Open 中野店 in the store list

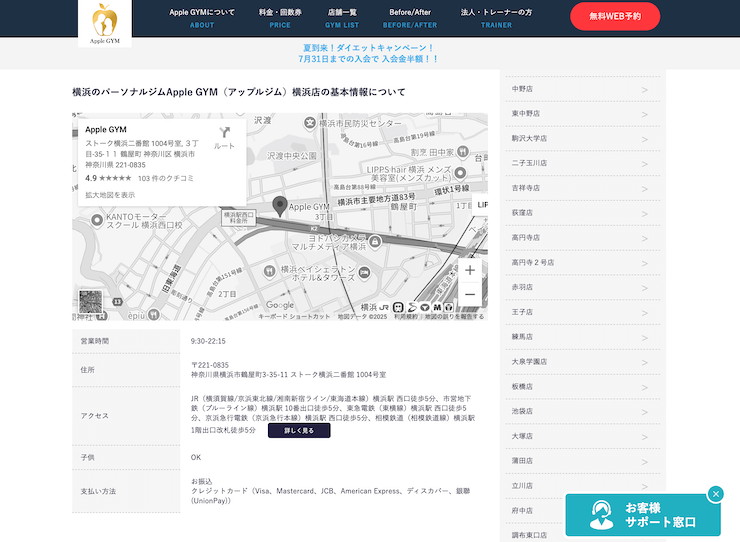[x=582, y=89]
